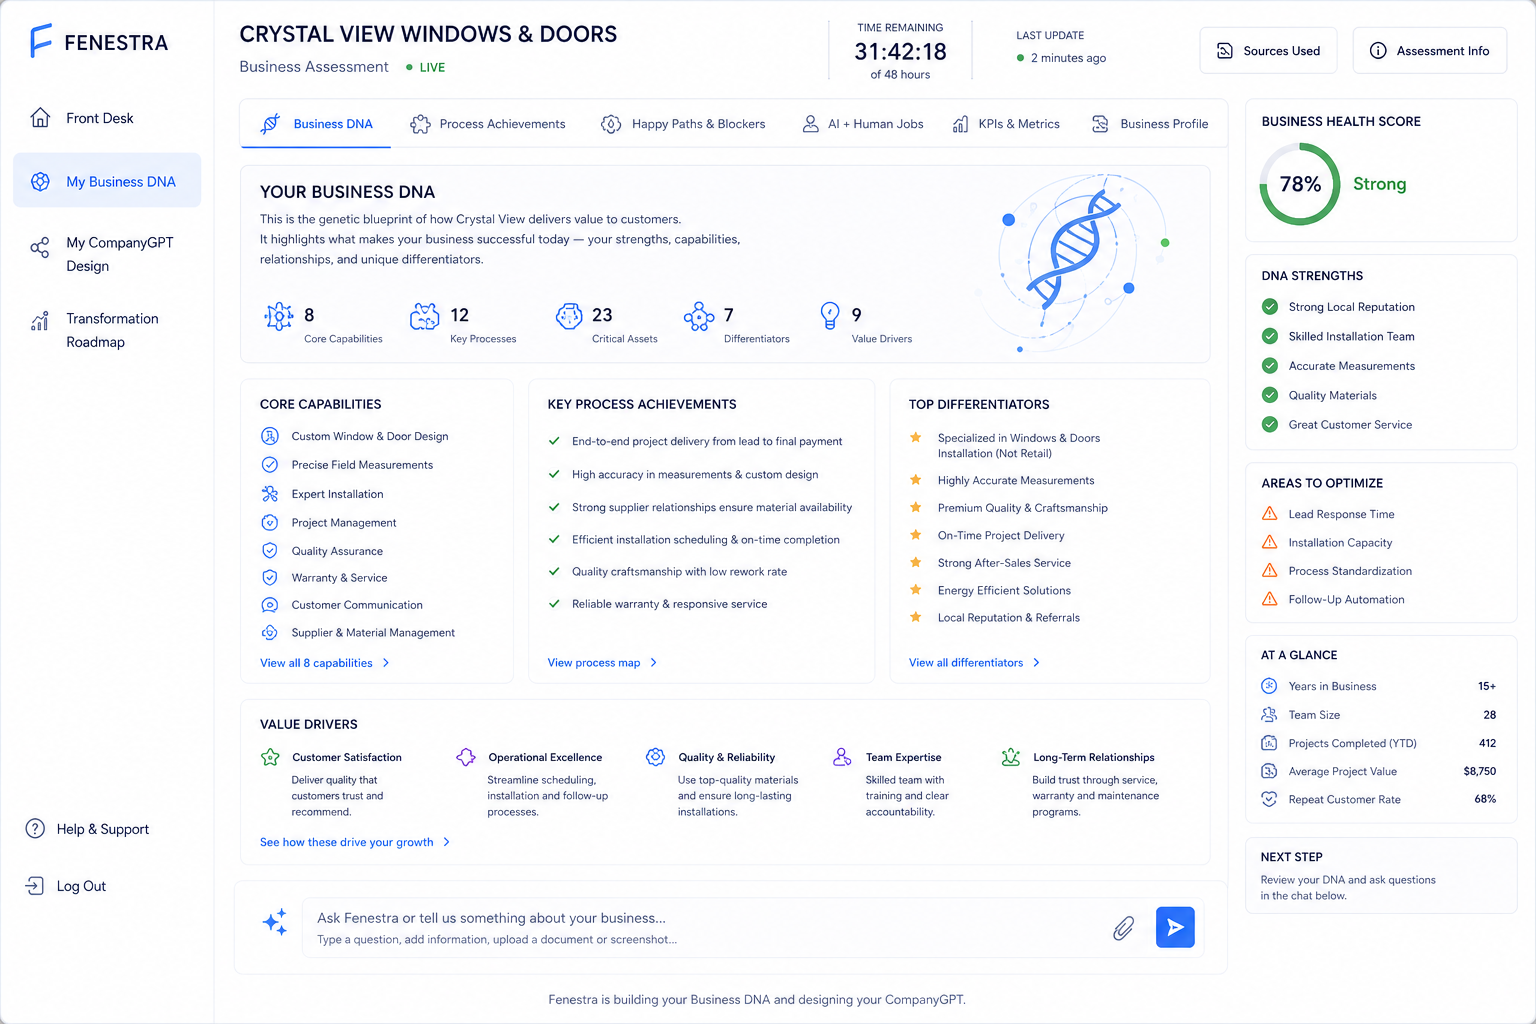The height and width of the screenshot is (1024, 1536).
Task: Click the paperclip attachment icon
Action: click(x=1124, y=928)
